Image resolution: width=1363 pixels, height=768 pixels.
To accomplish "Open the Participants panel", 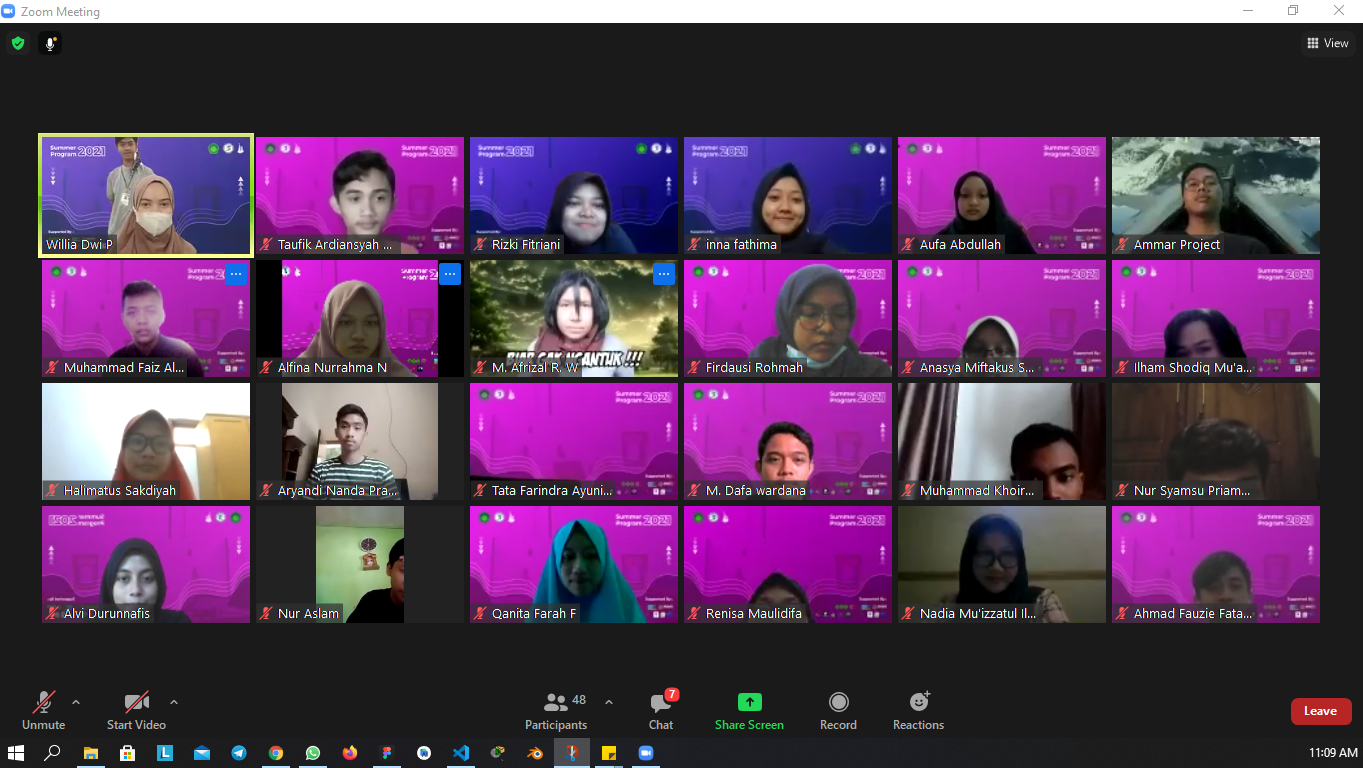I will [556, 711].
